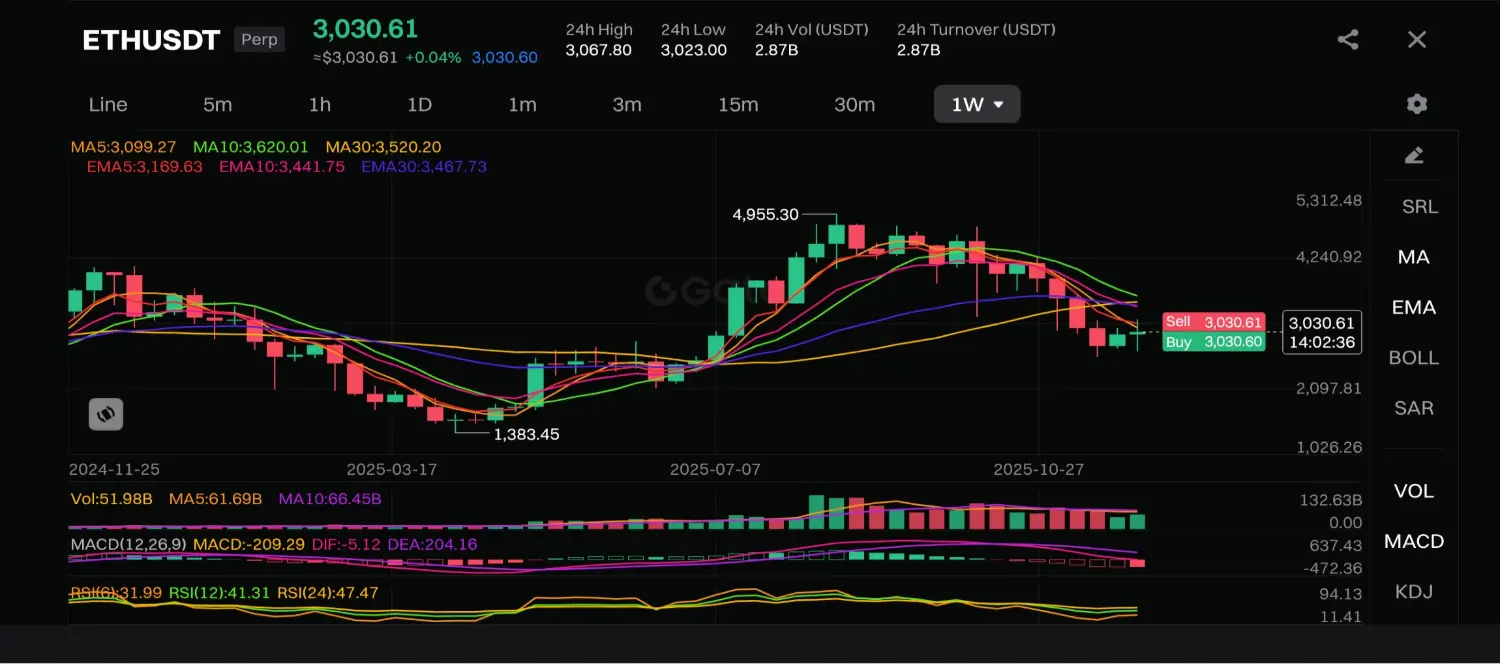Image resolution: width=1500 pixels, height=664 pixels.
Task: Click the 24h High value 3,067.80
Action: tap(598, 50)
